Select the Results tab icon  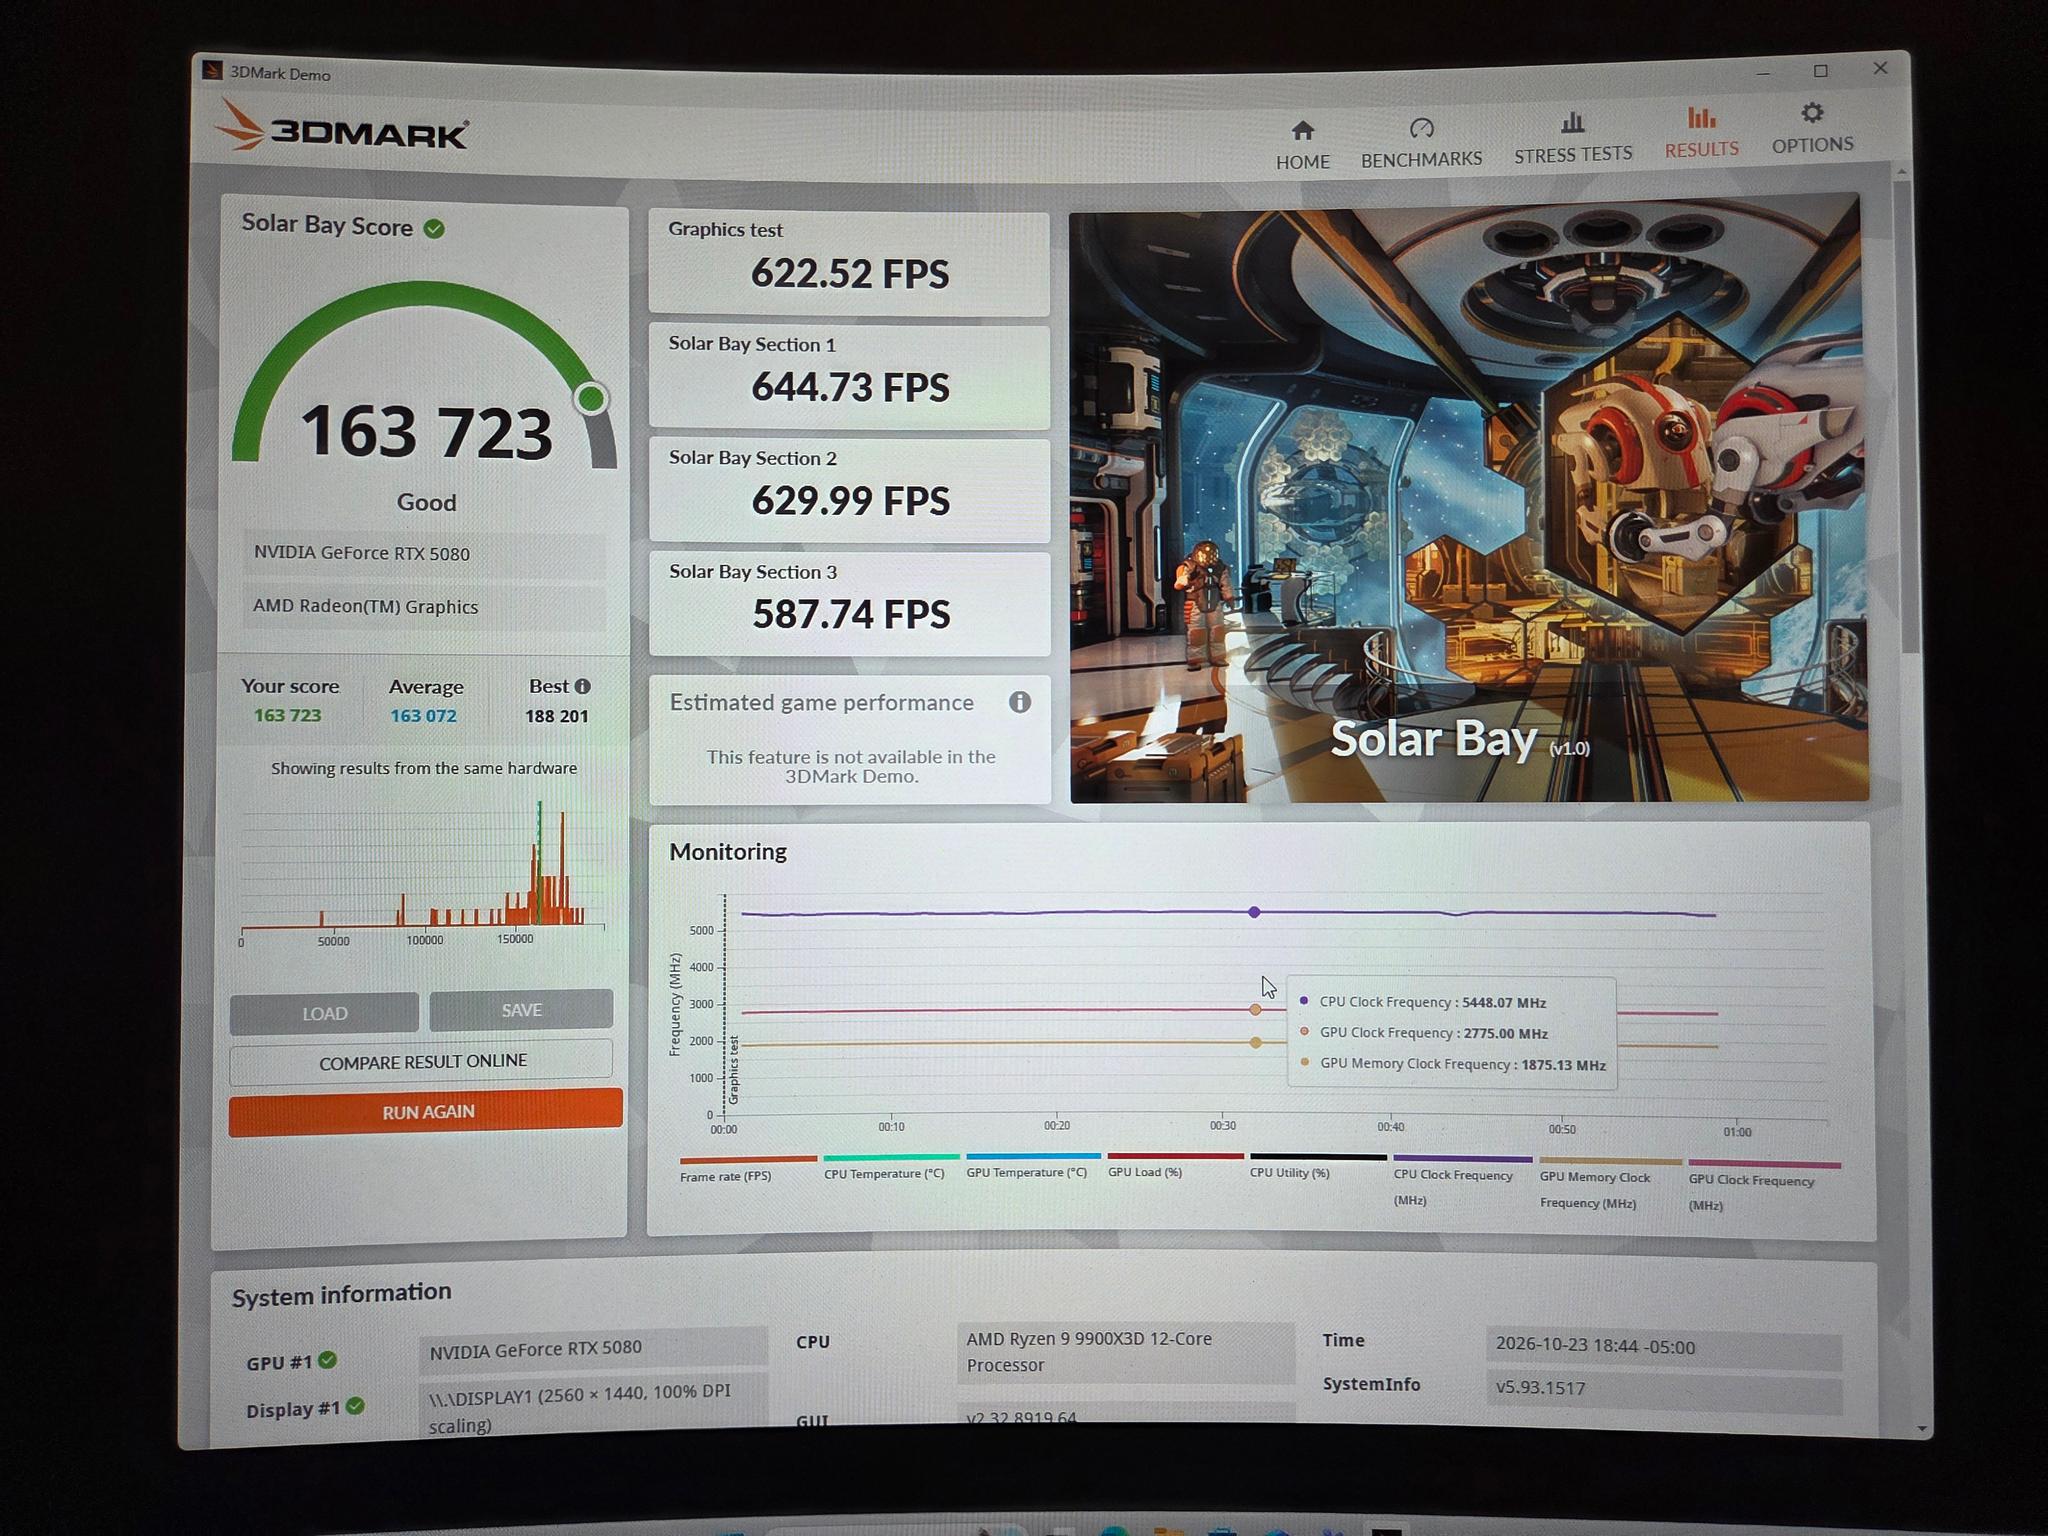(x=1701, y=117)
